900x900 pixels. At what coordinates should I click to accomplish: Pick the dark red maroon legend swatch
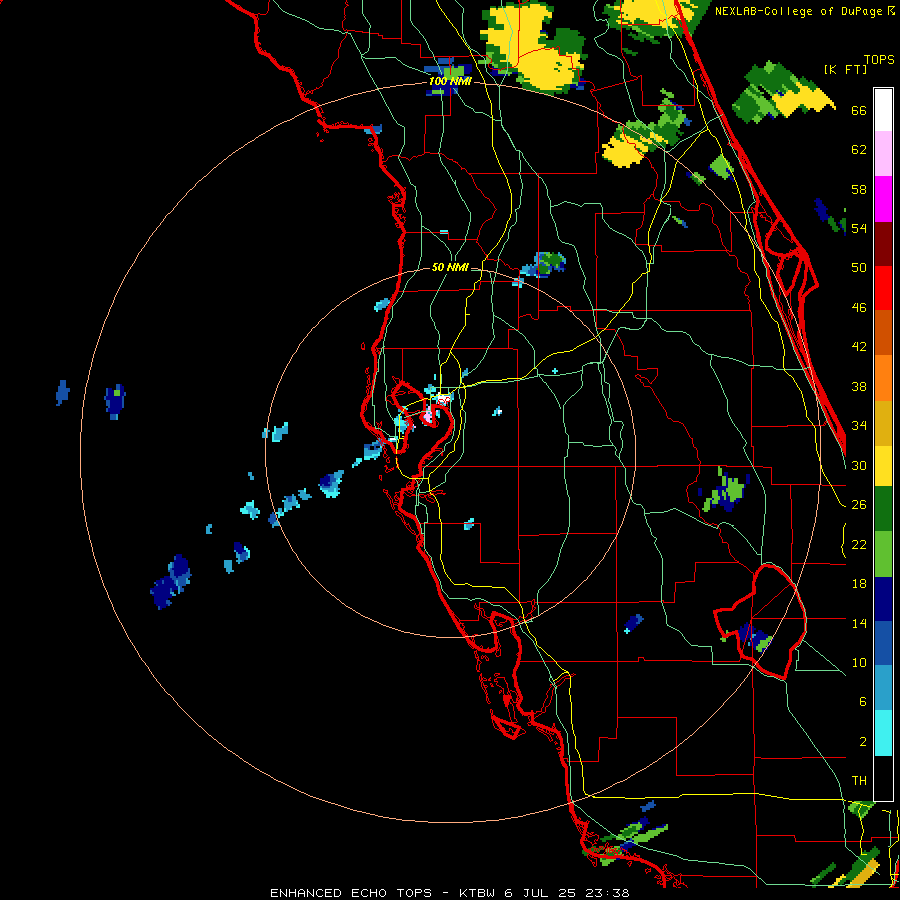[883, 244]
